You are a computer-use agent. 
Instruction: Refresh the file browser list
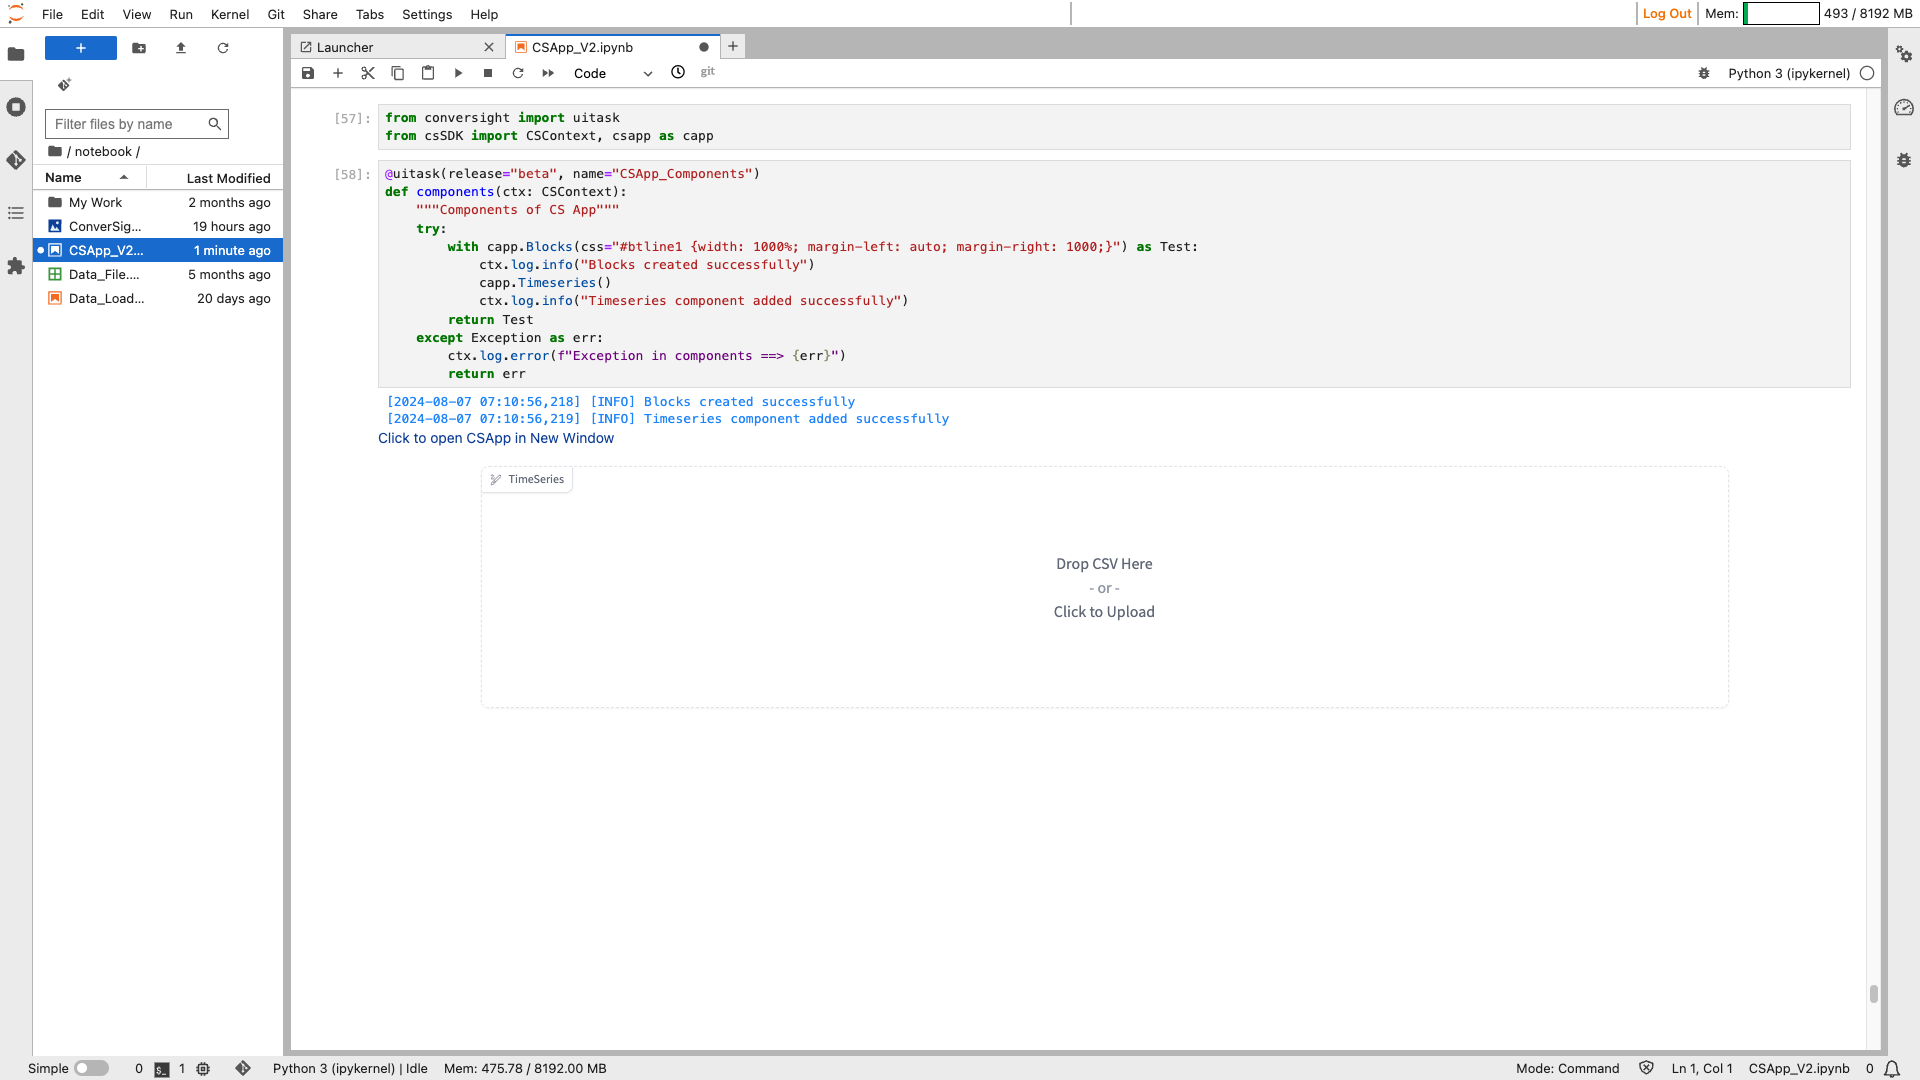coord(223,48)
